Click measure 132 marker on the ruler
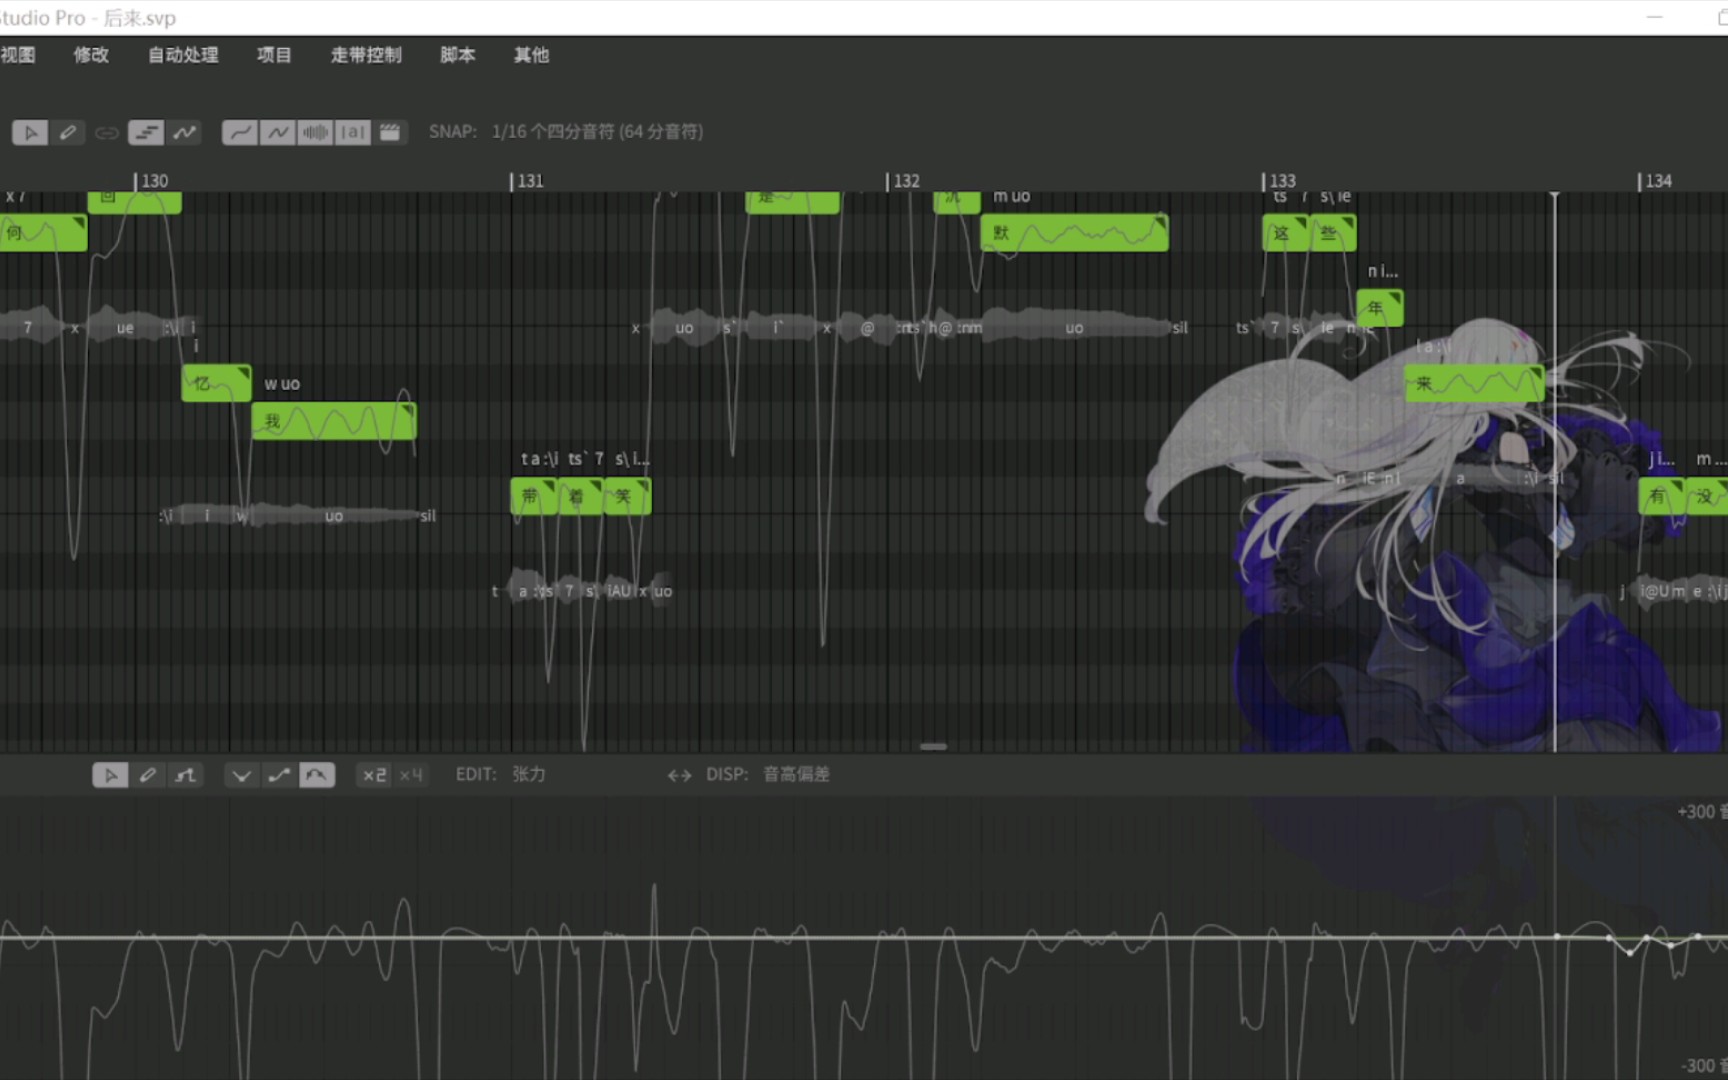The height and width of the screenshot is (1080, 1728). point(904,181)
